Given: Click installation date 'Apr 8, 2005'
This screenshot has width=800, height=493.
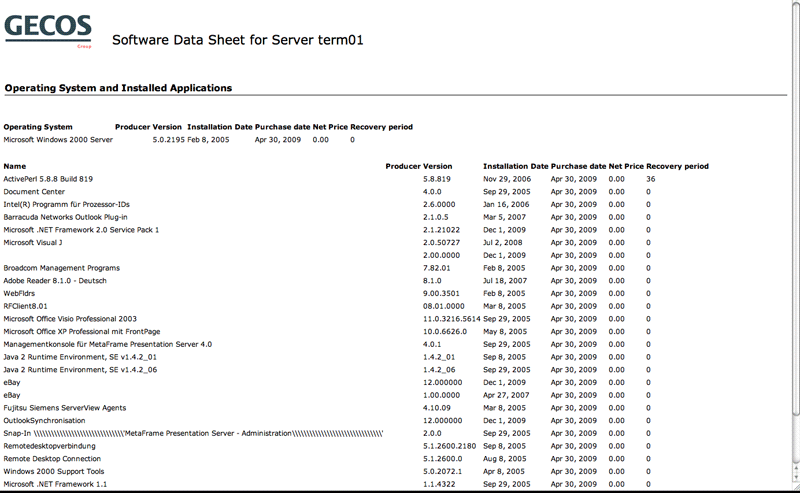Looking at the screenshot, I should tap(504, 472).
